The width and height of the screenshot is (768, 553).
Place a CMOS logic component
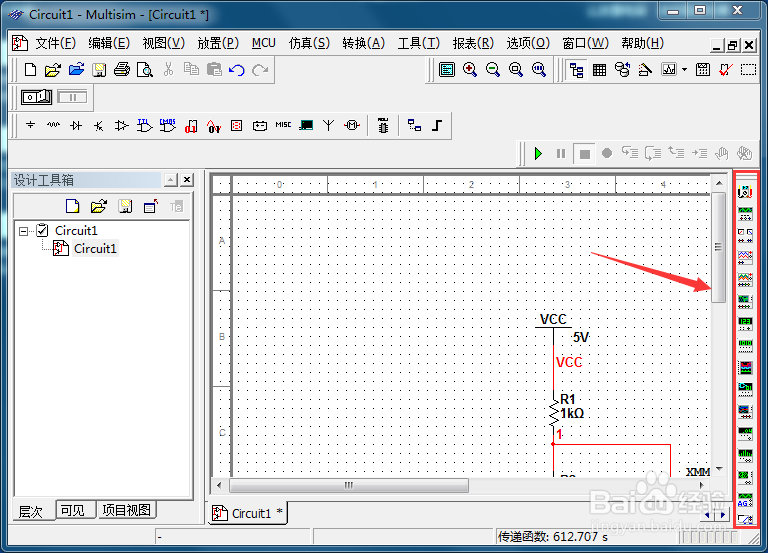click(168, 125)
